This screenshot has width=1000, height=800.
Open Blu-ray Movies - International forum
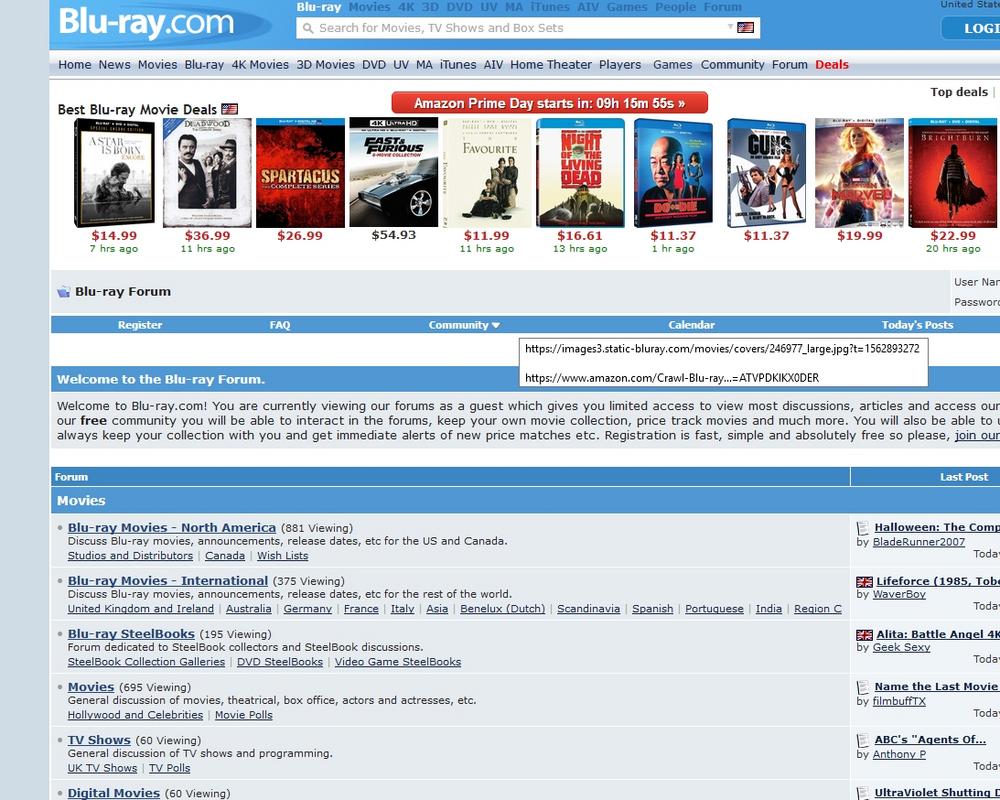click(x=168, y=581)
